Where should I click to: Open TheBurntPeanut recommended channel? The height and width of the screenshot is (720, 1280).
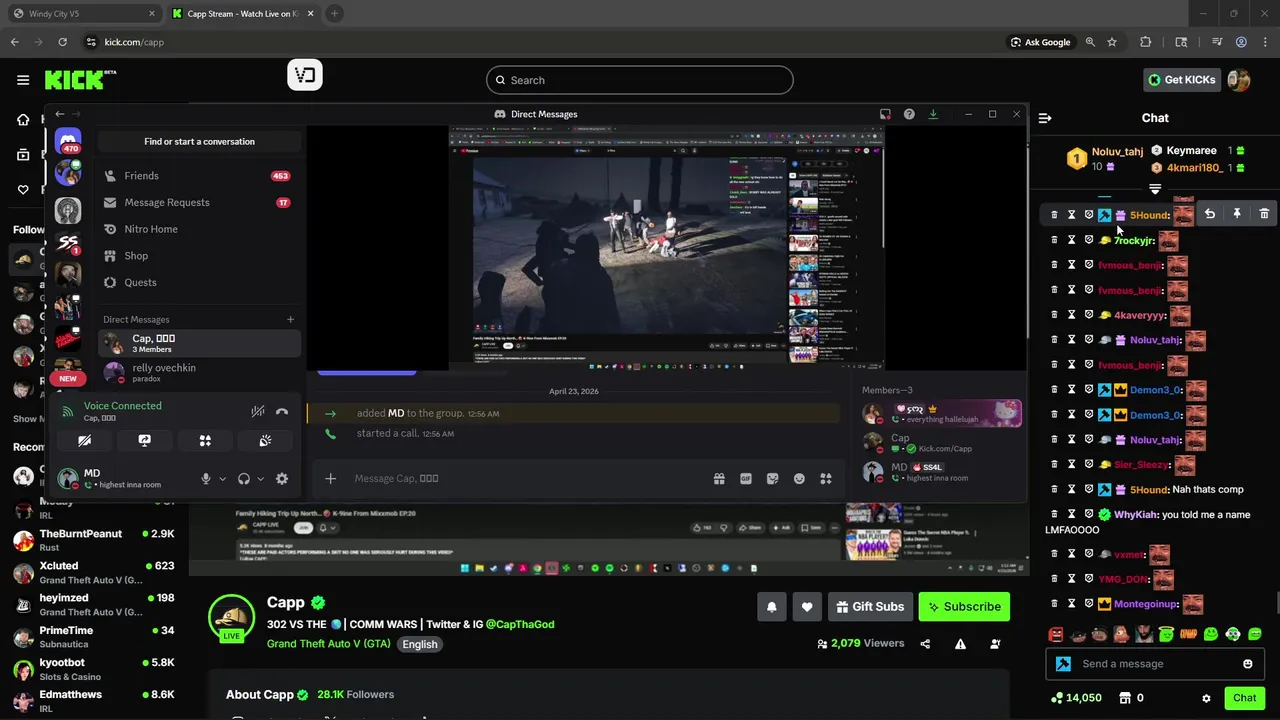94,540
